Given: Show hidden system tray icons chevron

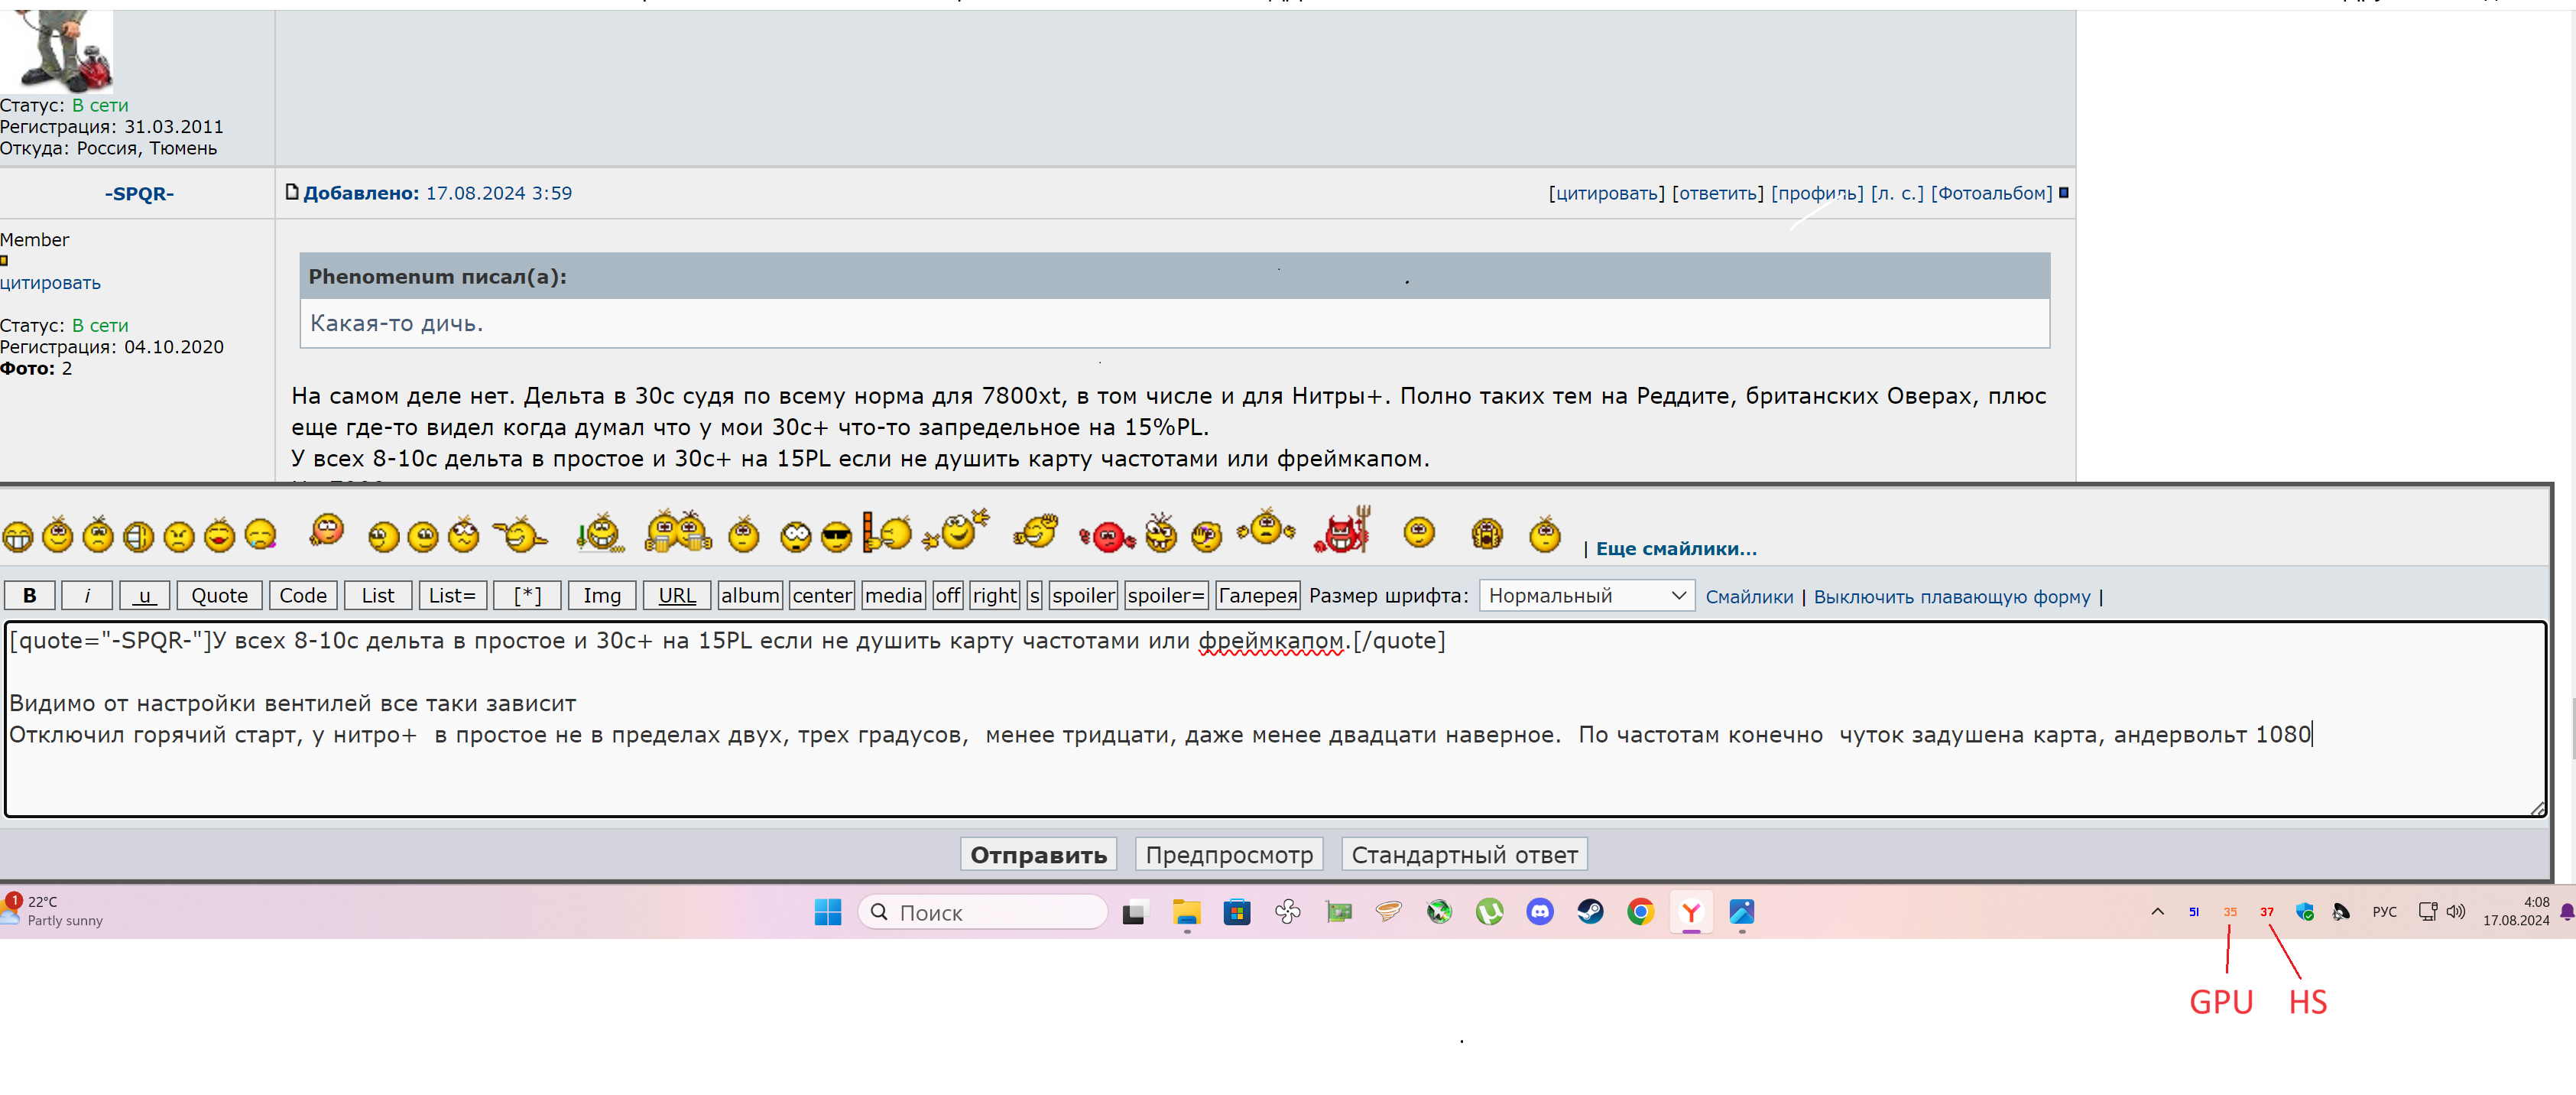Looking at the screenshot, I should [x=2157, y=911].
